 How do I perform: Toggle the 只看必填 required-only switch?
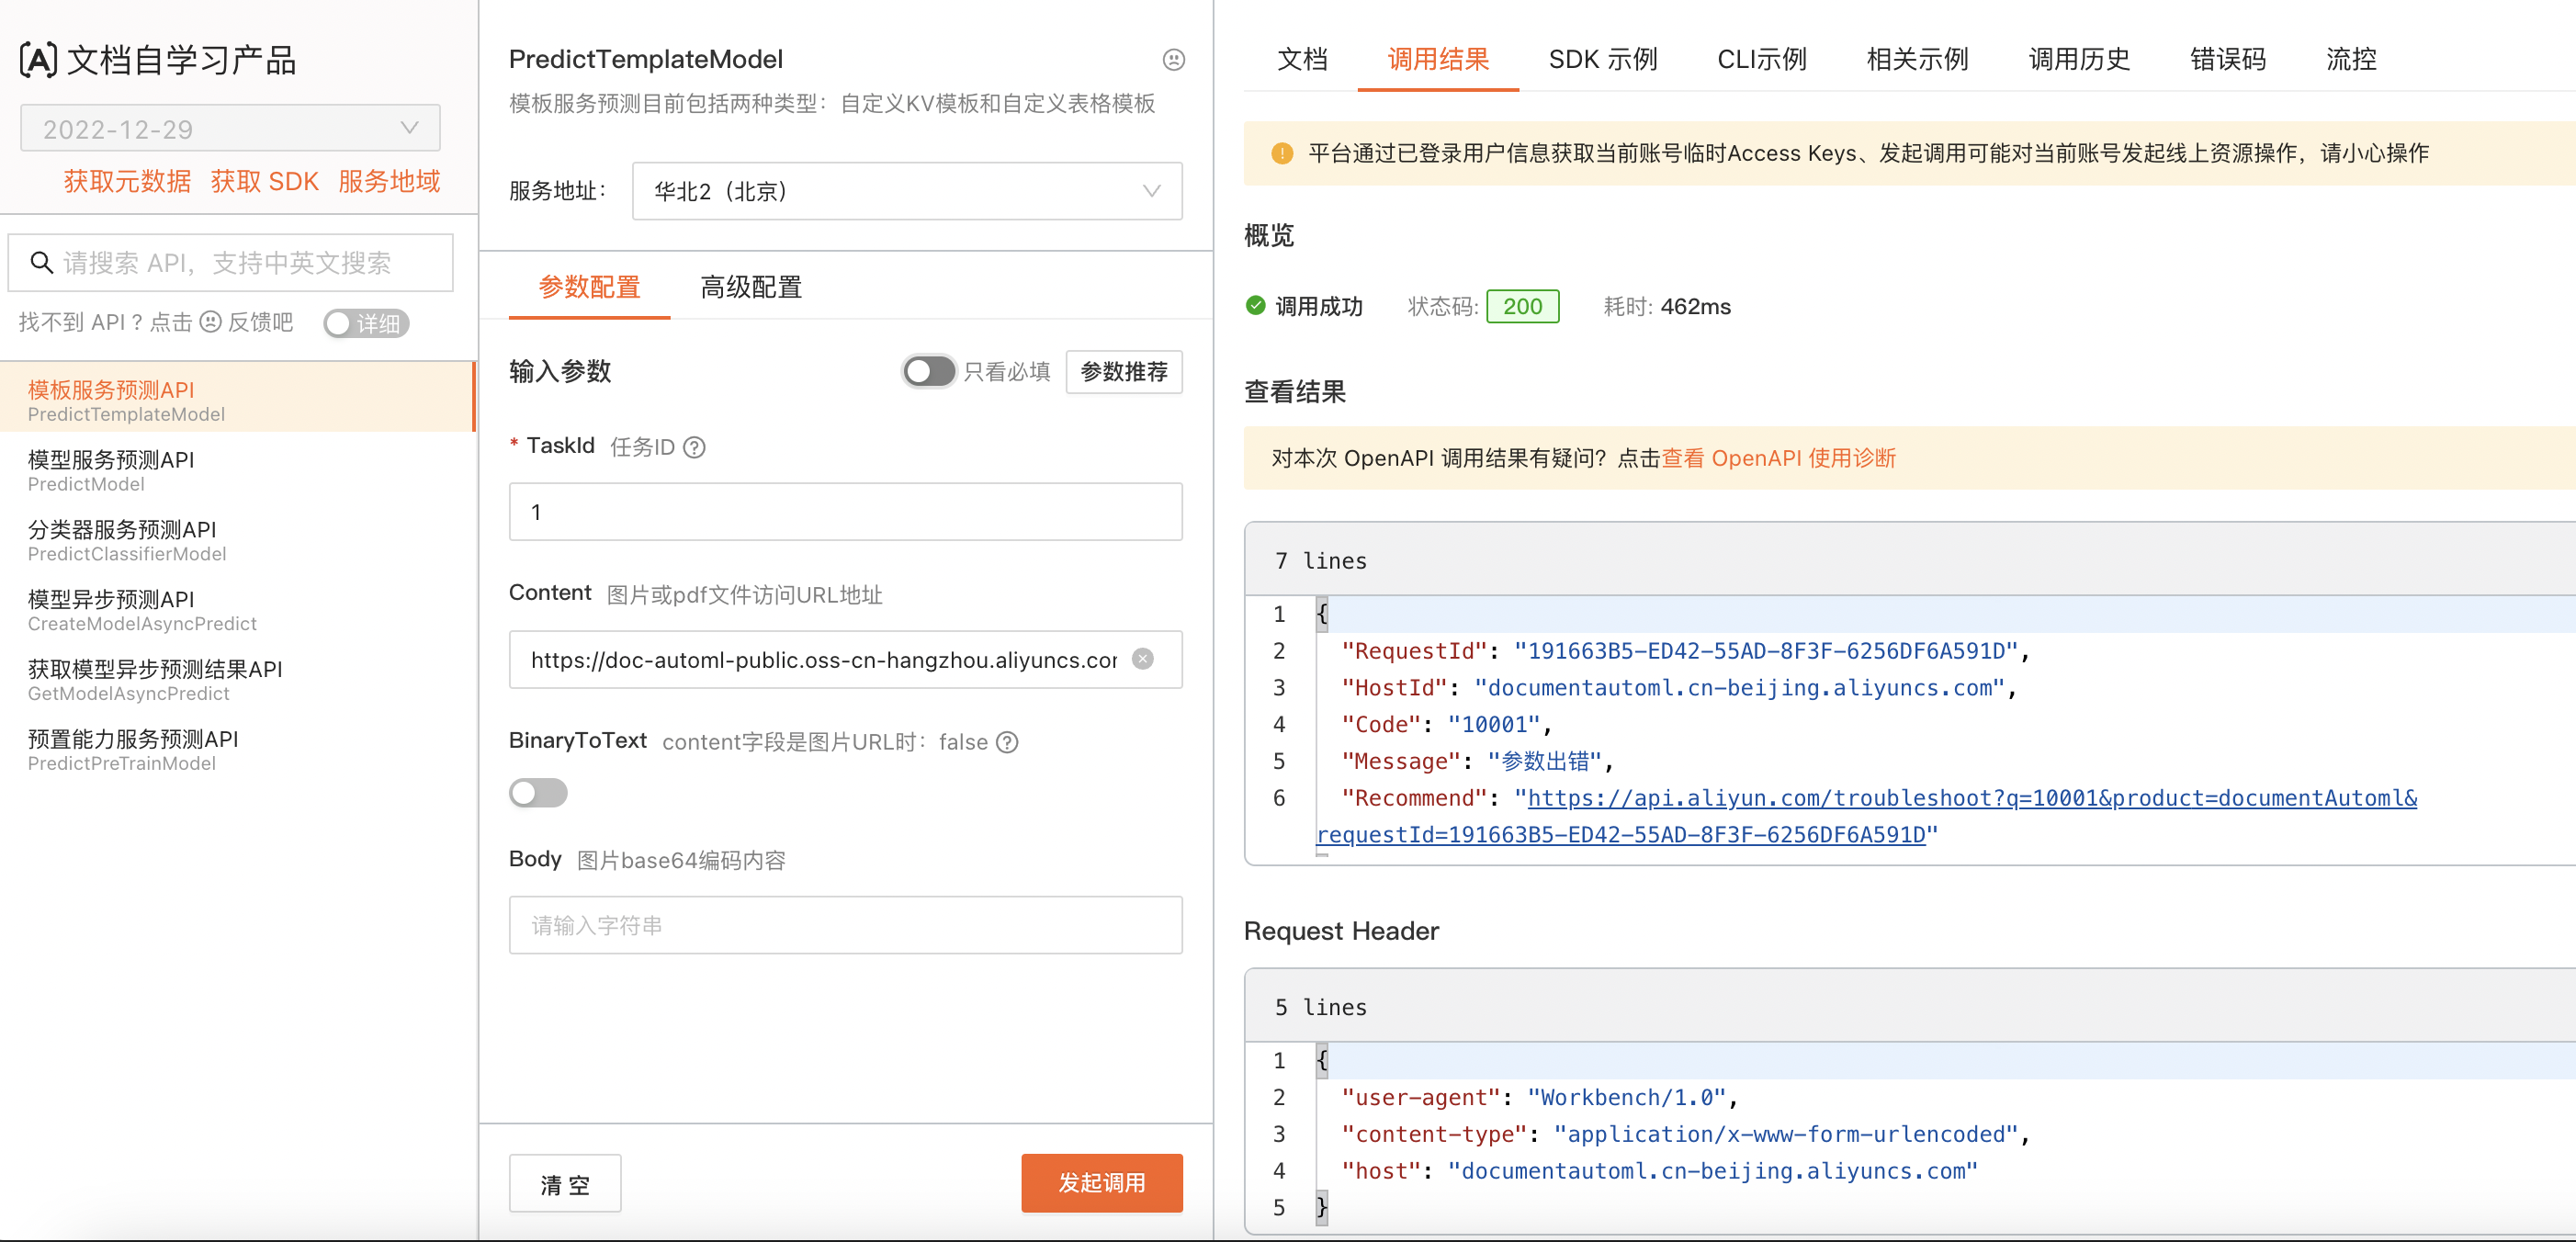pyautogui.click(x=929, y=372)
